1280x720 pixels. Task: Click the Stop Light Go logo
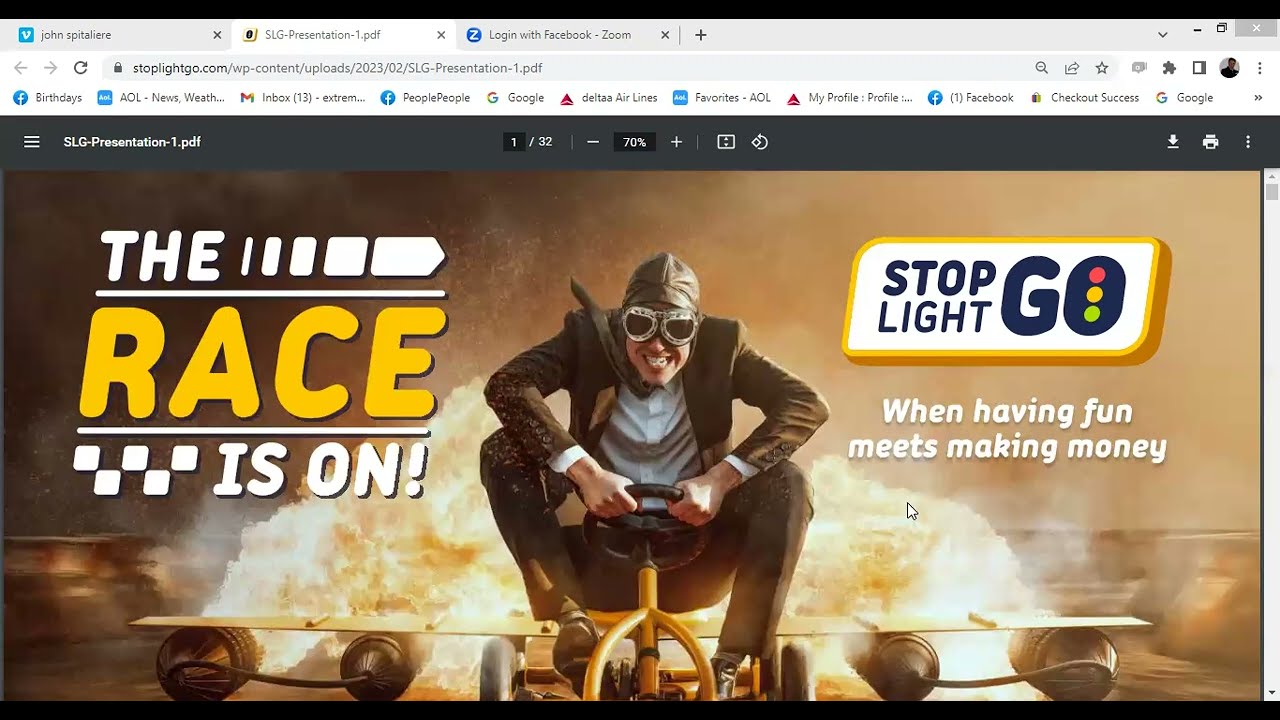pos(1005,299)
